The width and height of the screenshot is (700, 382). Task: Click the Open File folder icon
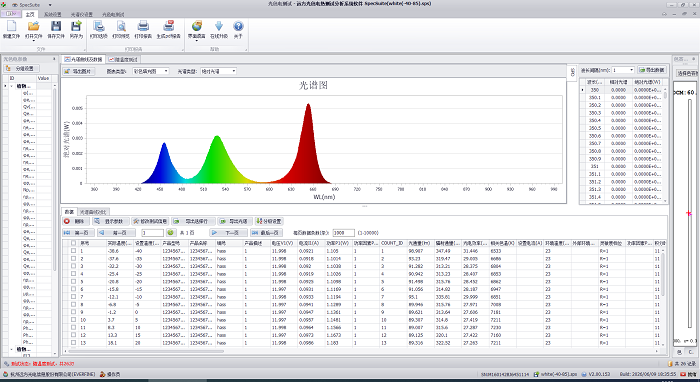point(33,26)
